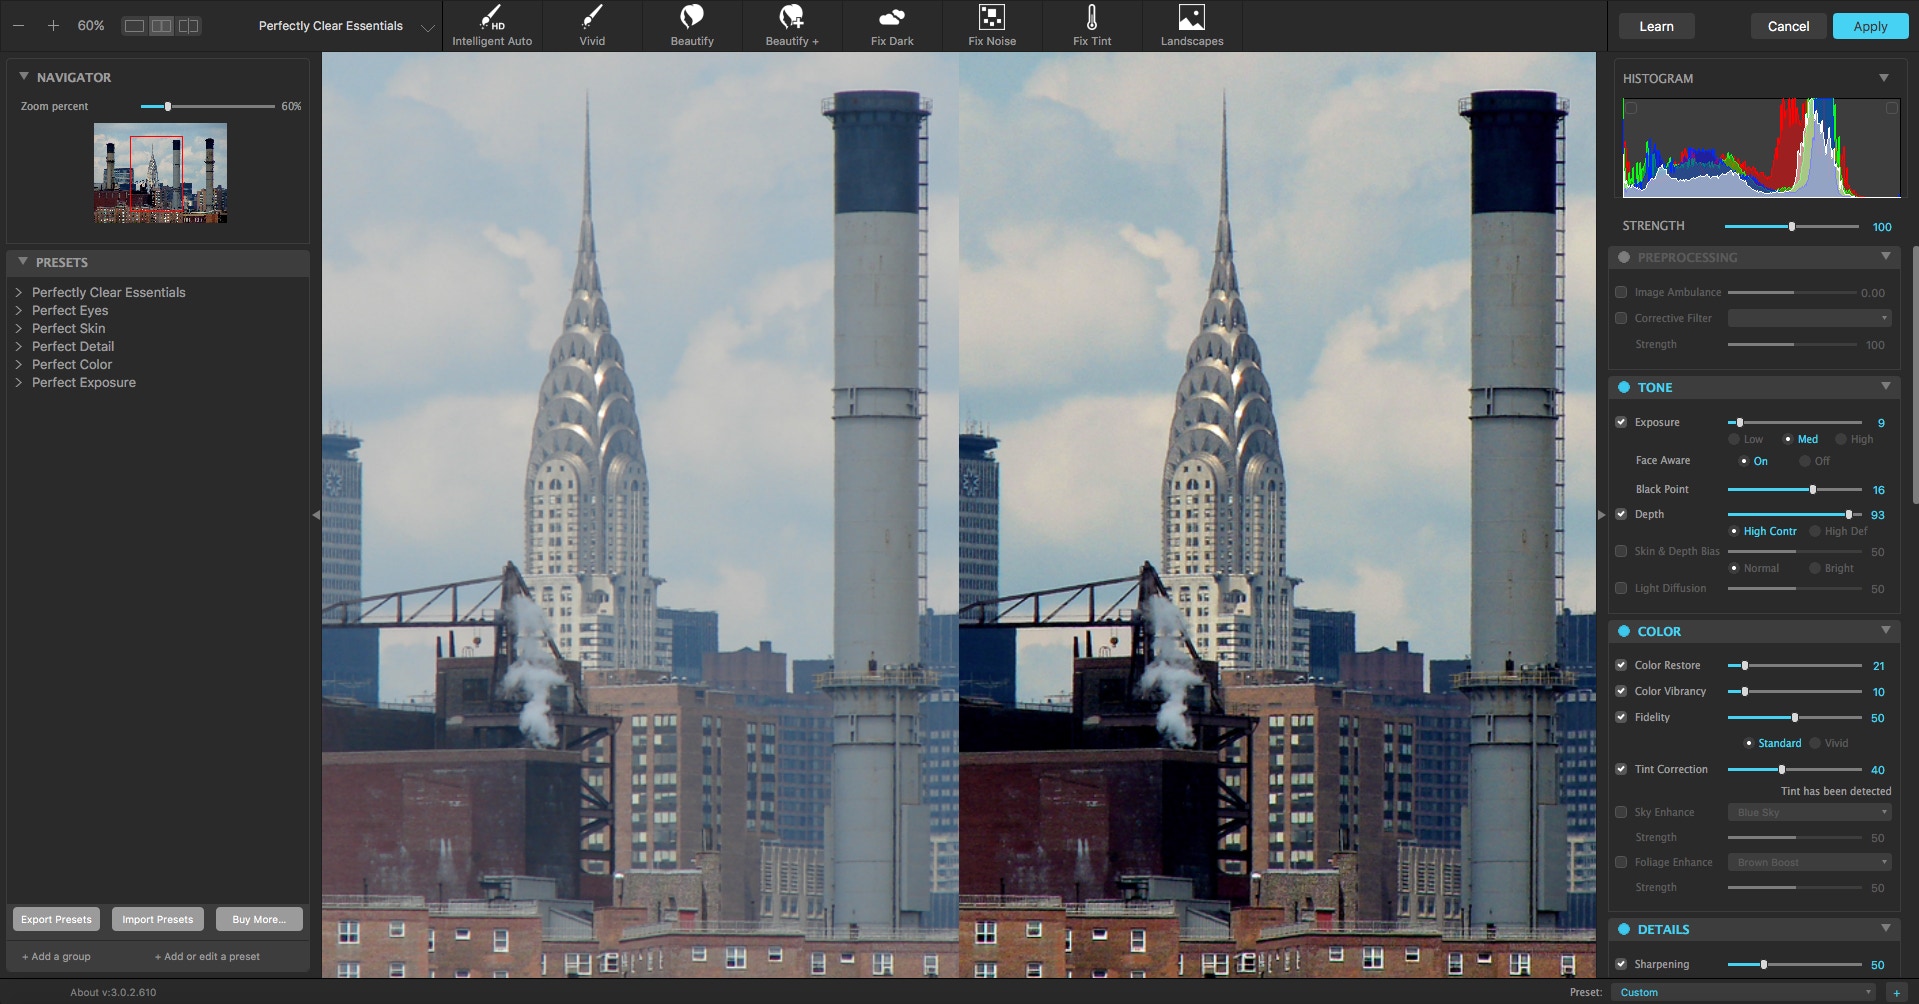Image resolution: width=1919 pixels, height=1004 pixels.
Task: Select the Vivid fidelity option
Action: point(1815,743)
